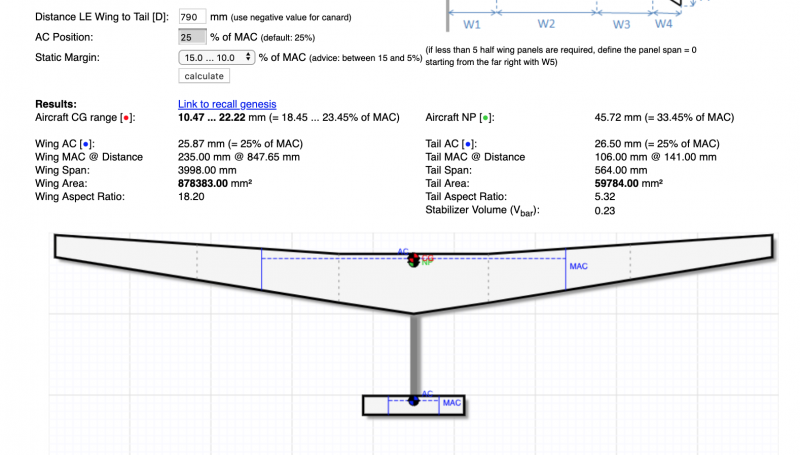Click the W3 span label in the diagram
This screenshot has width=800, height=455.
point(621,23)
